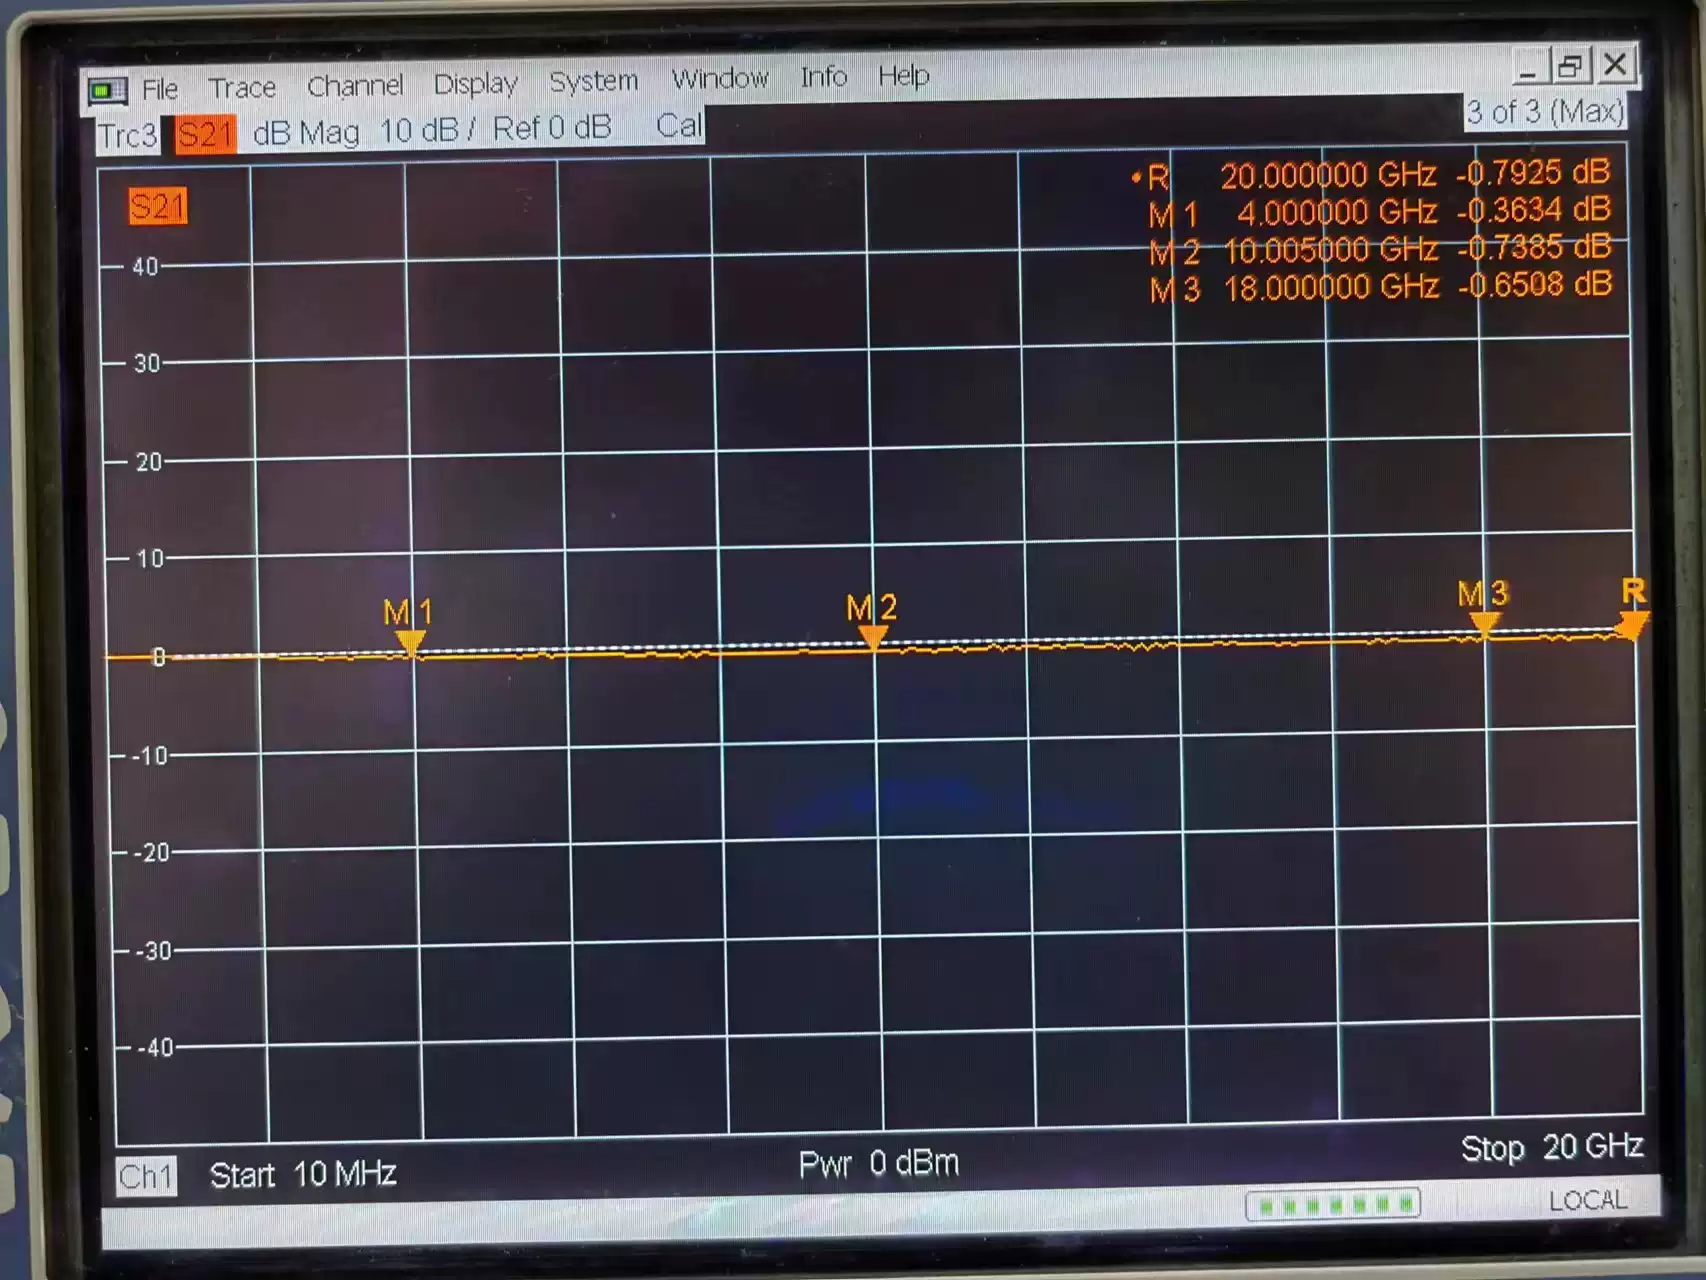Screen dimensions: 1706x1280
Task: Select marker M3 triangle on the trace
Action: click(1484, 625)
